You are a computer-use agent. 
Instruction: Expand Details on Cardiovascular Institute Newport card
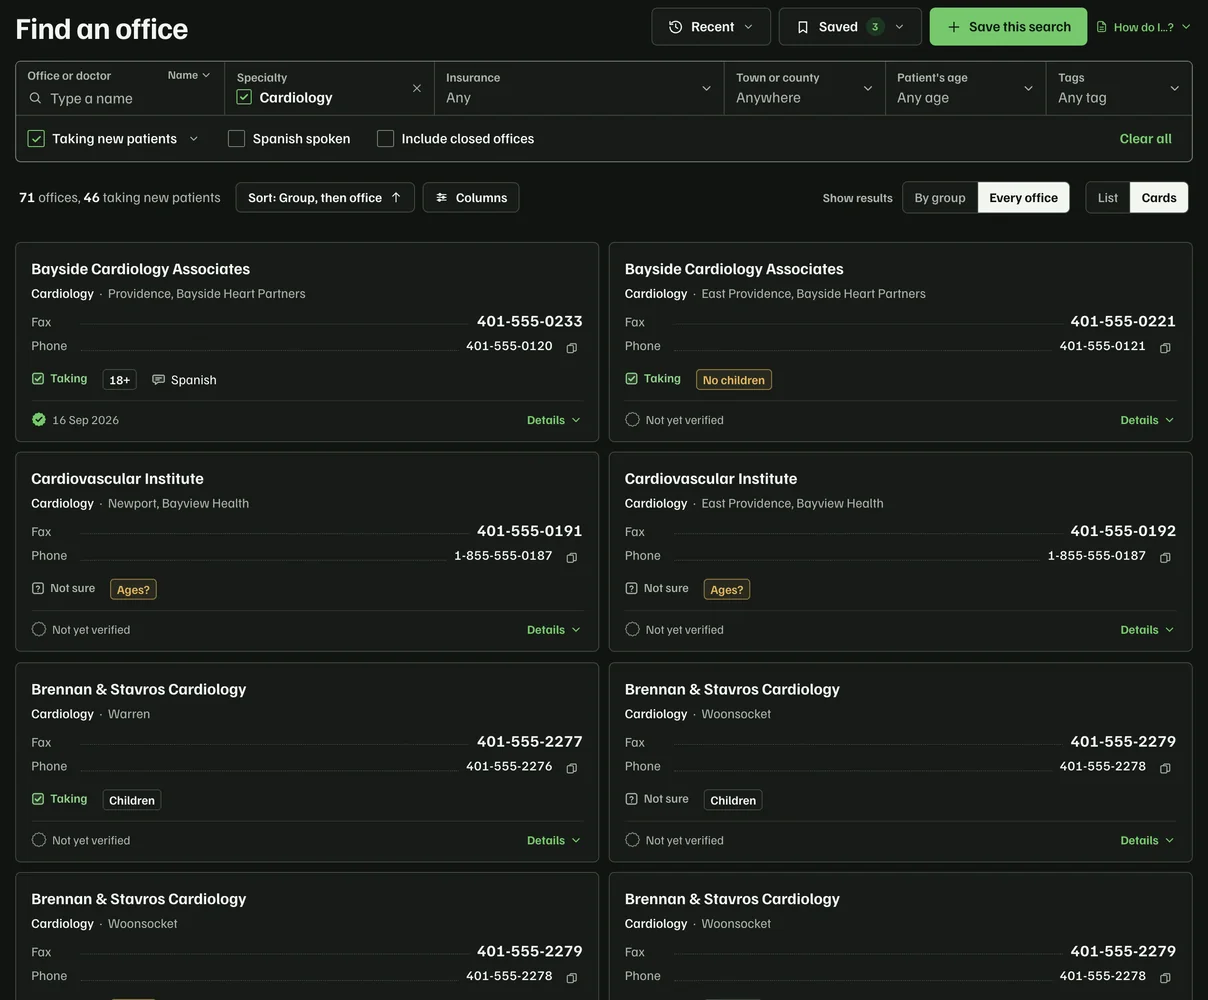[554, 630]
